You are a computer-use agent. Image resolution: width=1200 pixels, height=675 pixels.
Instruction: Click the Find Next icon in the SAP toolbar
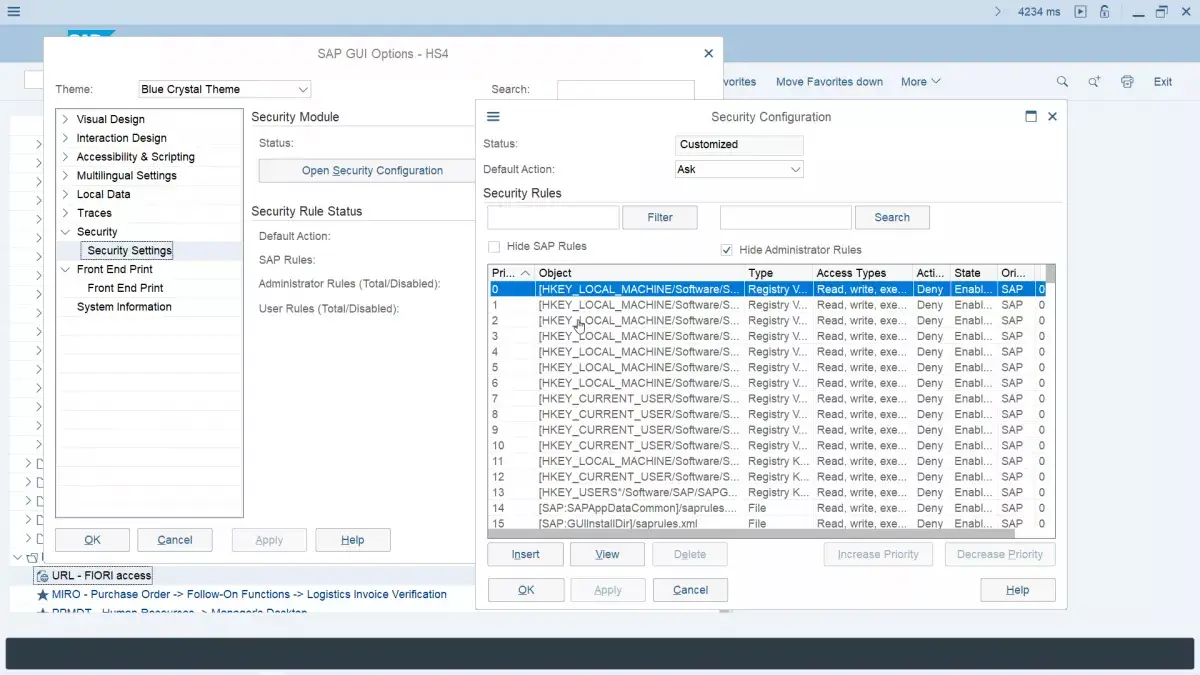click(1095, 82)
